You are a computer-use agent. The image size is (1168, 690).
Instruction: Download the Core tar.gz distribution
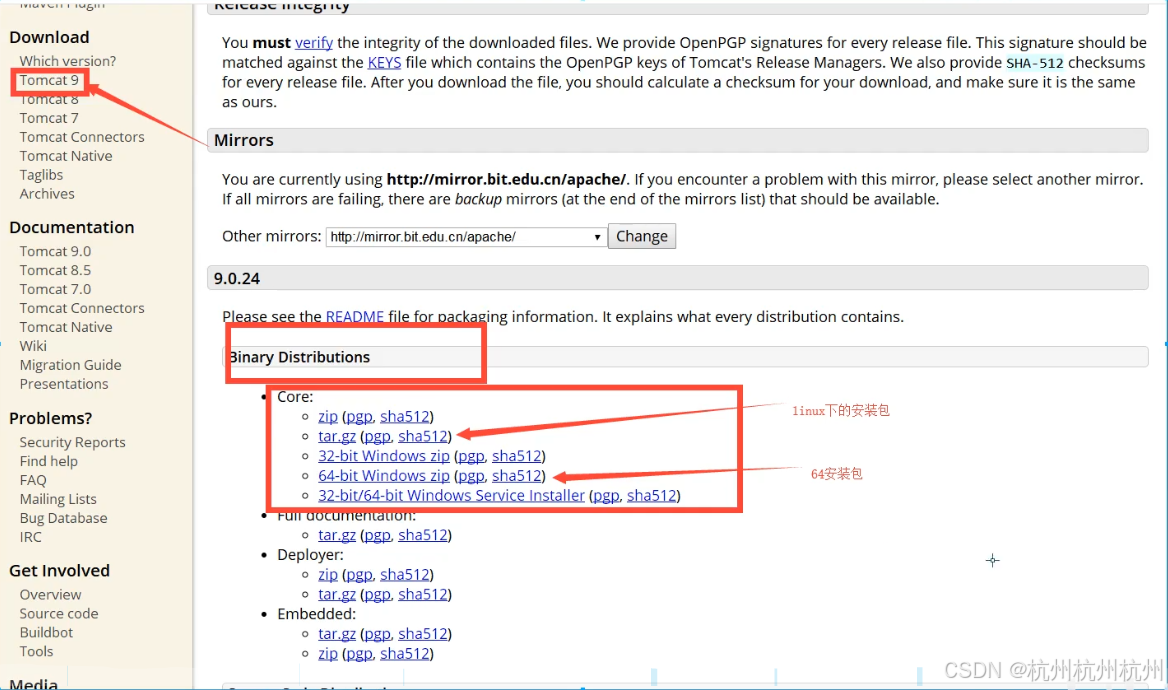pyautogui.click(x=337, y=437)
